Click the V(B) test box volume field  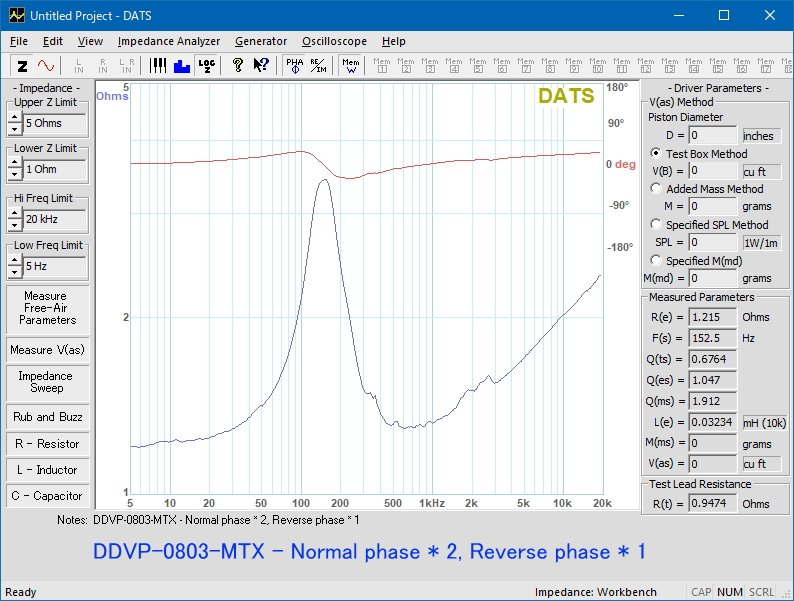712,171
